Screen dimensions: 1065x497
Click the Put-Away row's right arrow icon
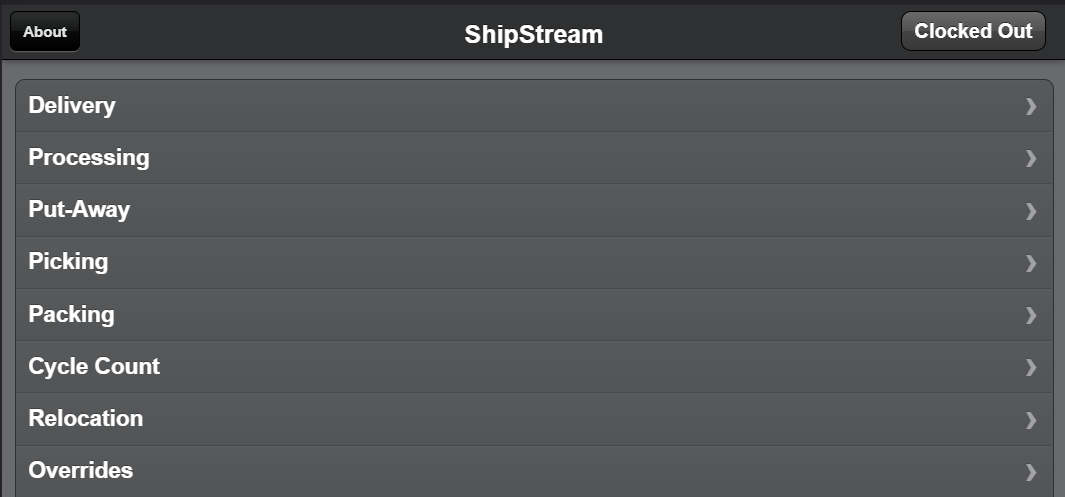1031,210
